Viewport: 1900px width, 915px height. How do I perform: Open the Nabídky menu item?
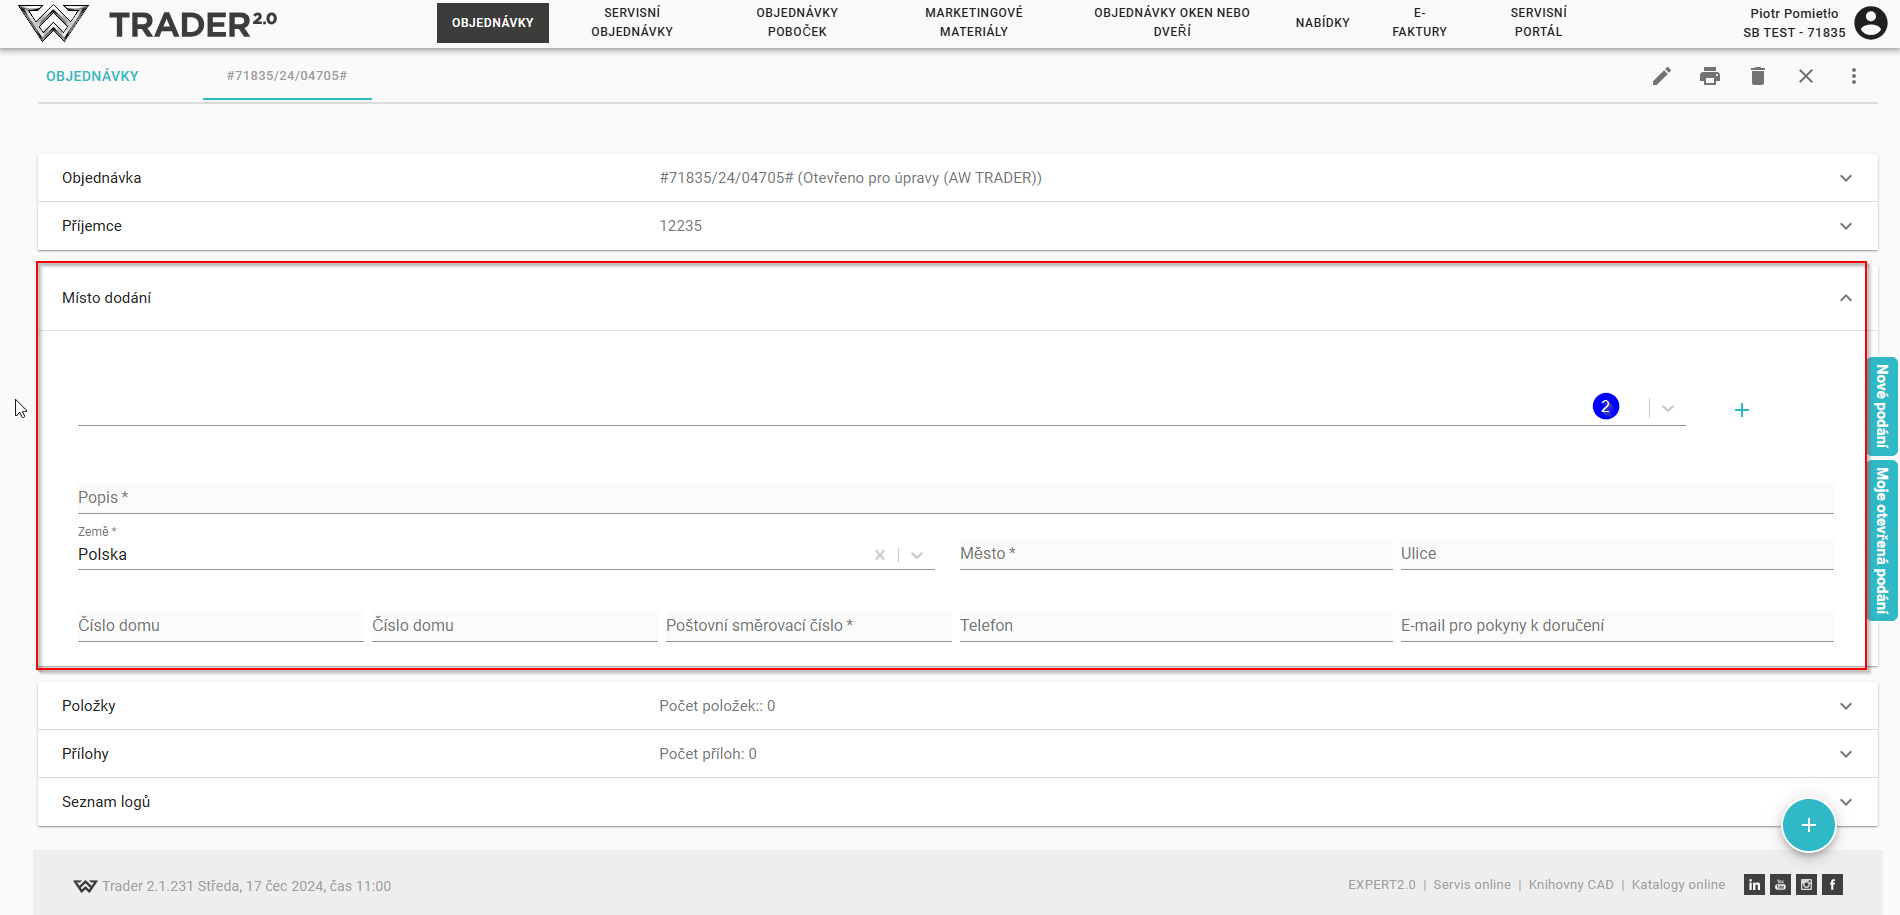1322,22
